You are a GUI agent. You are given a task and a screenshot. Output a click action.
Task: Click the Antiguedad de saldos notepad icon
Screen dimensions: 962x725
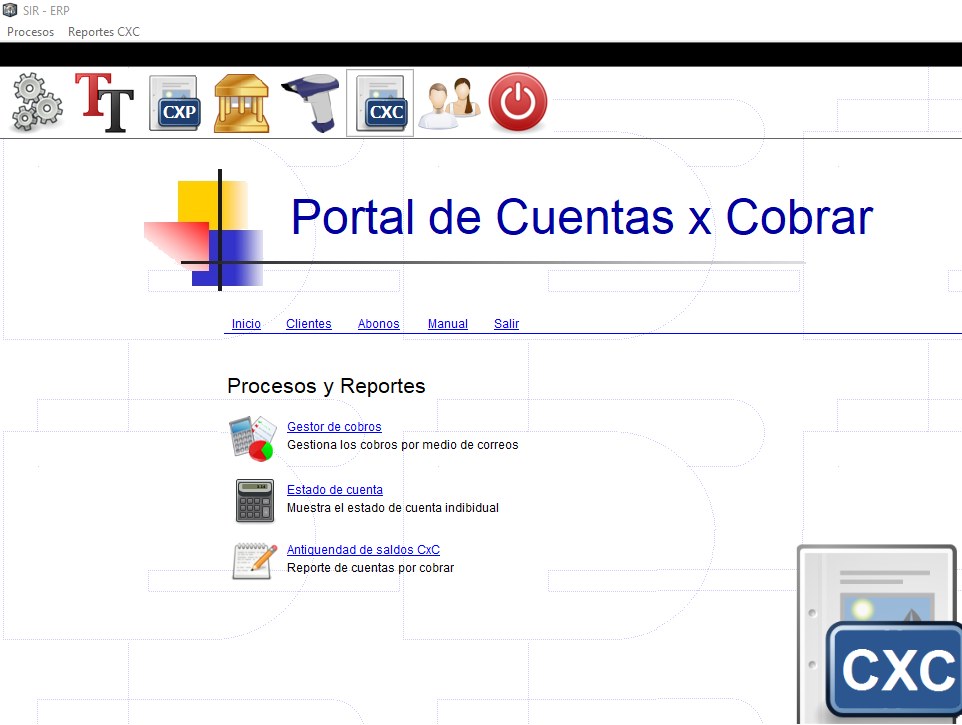pyautogui.click(x=253, y=560)
